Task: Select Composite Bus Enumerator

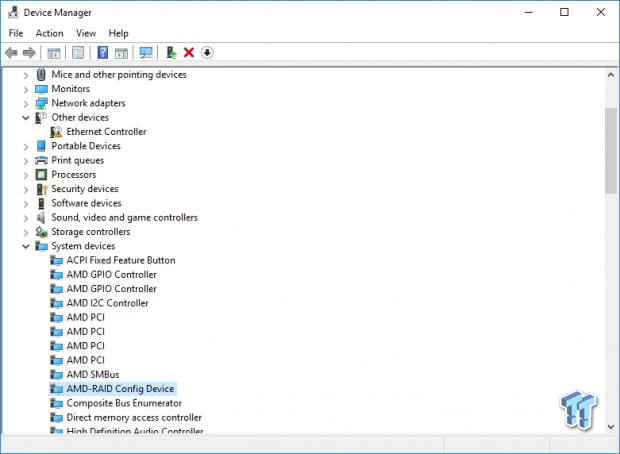Action: pos(124,403)
